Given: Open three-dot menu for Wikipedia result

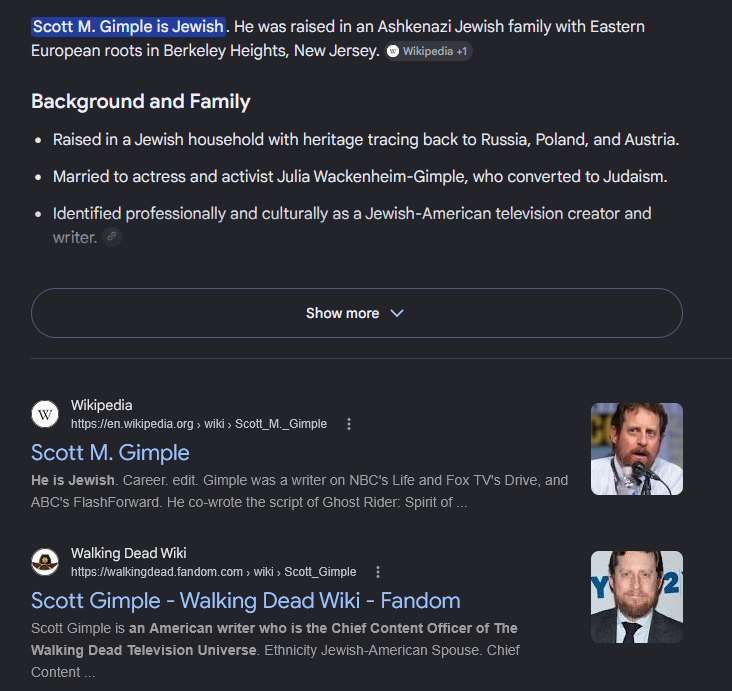Looking at the screenshot, I should 349,424.
